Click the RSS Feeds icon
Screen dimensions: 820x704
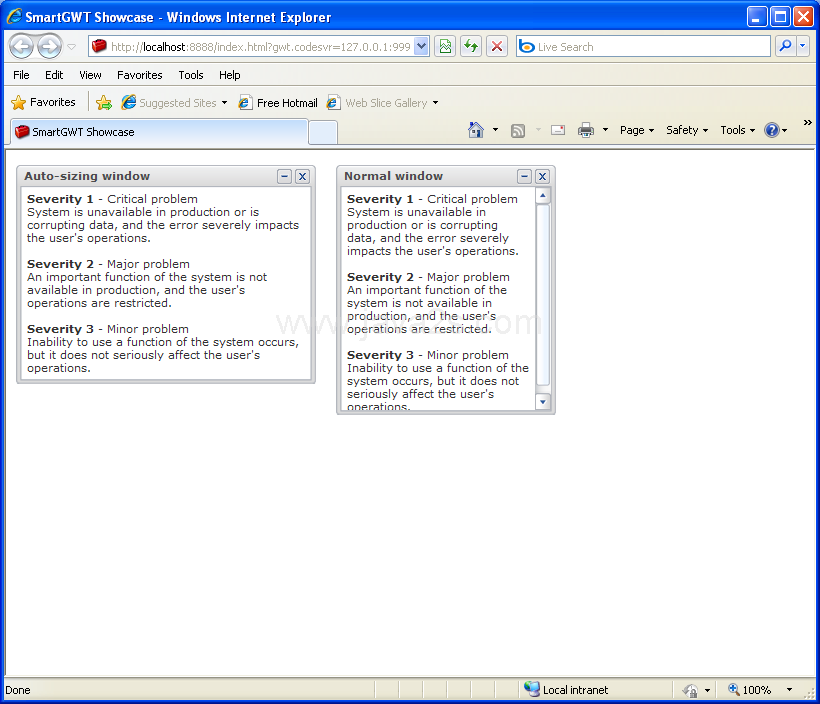click(518, 130)
